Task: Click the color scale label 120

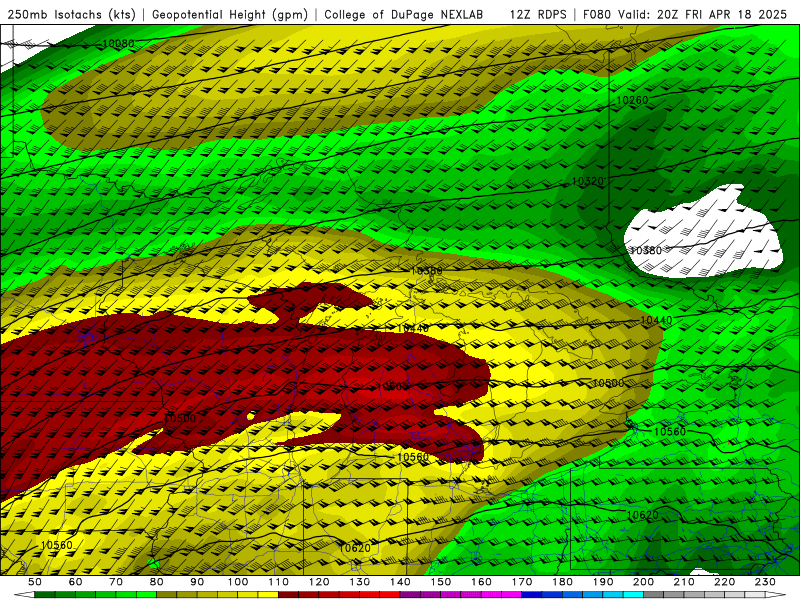Action: click(x=319, y=582)
